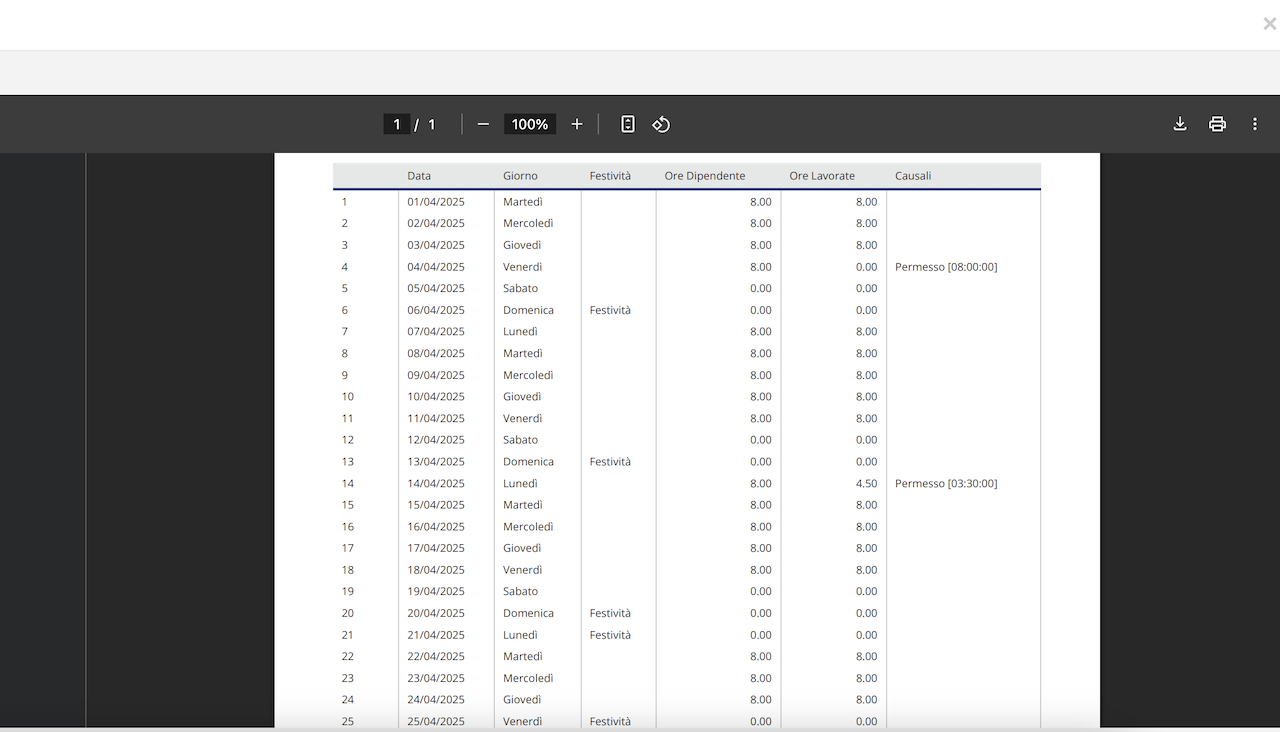Click the date 14/04/2025
Screen dimensions: 1280x732
coord(436,484)
